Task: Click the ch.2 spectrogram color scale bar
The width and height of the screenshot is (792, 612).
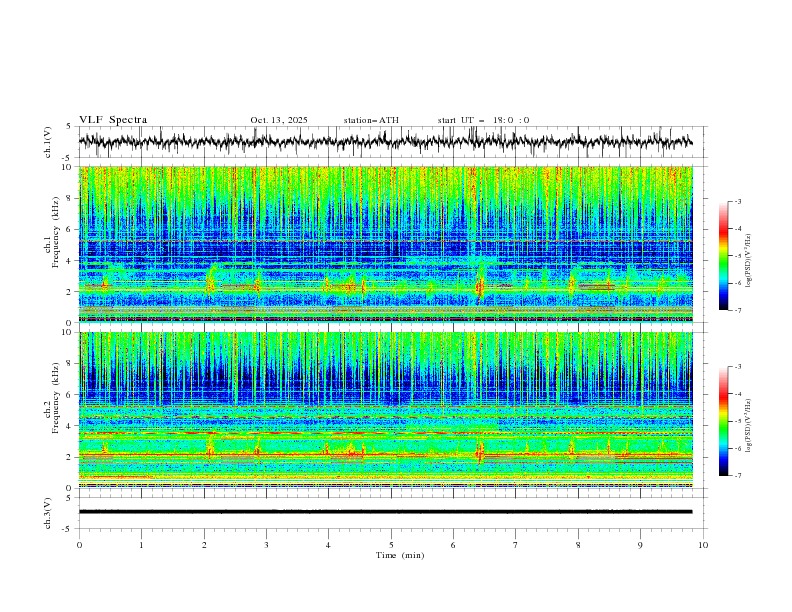Action: [x=723, y=421]
